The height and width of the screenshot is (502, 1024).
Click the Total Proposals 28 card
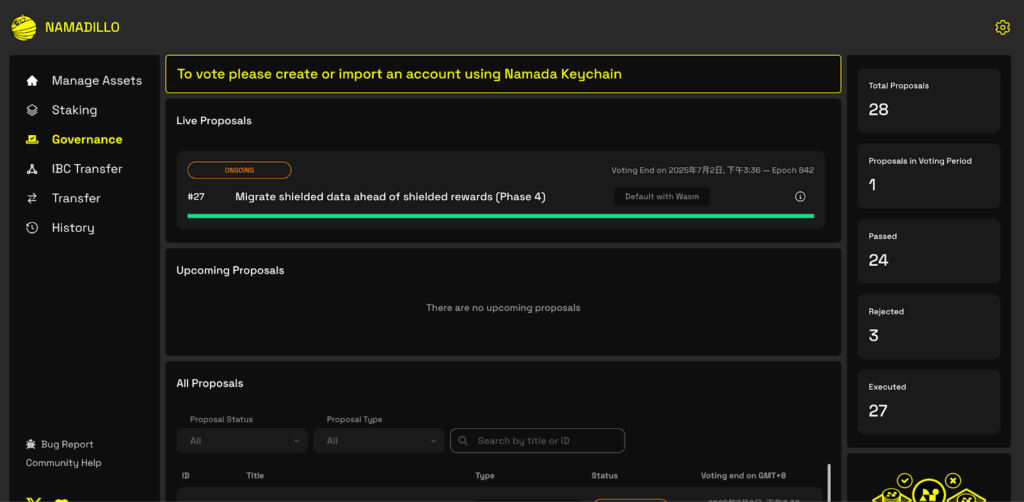coord(929,101)
